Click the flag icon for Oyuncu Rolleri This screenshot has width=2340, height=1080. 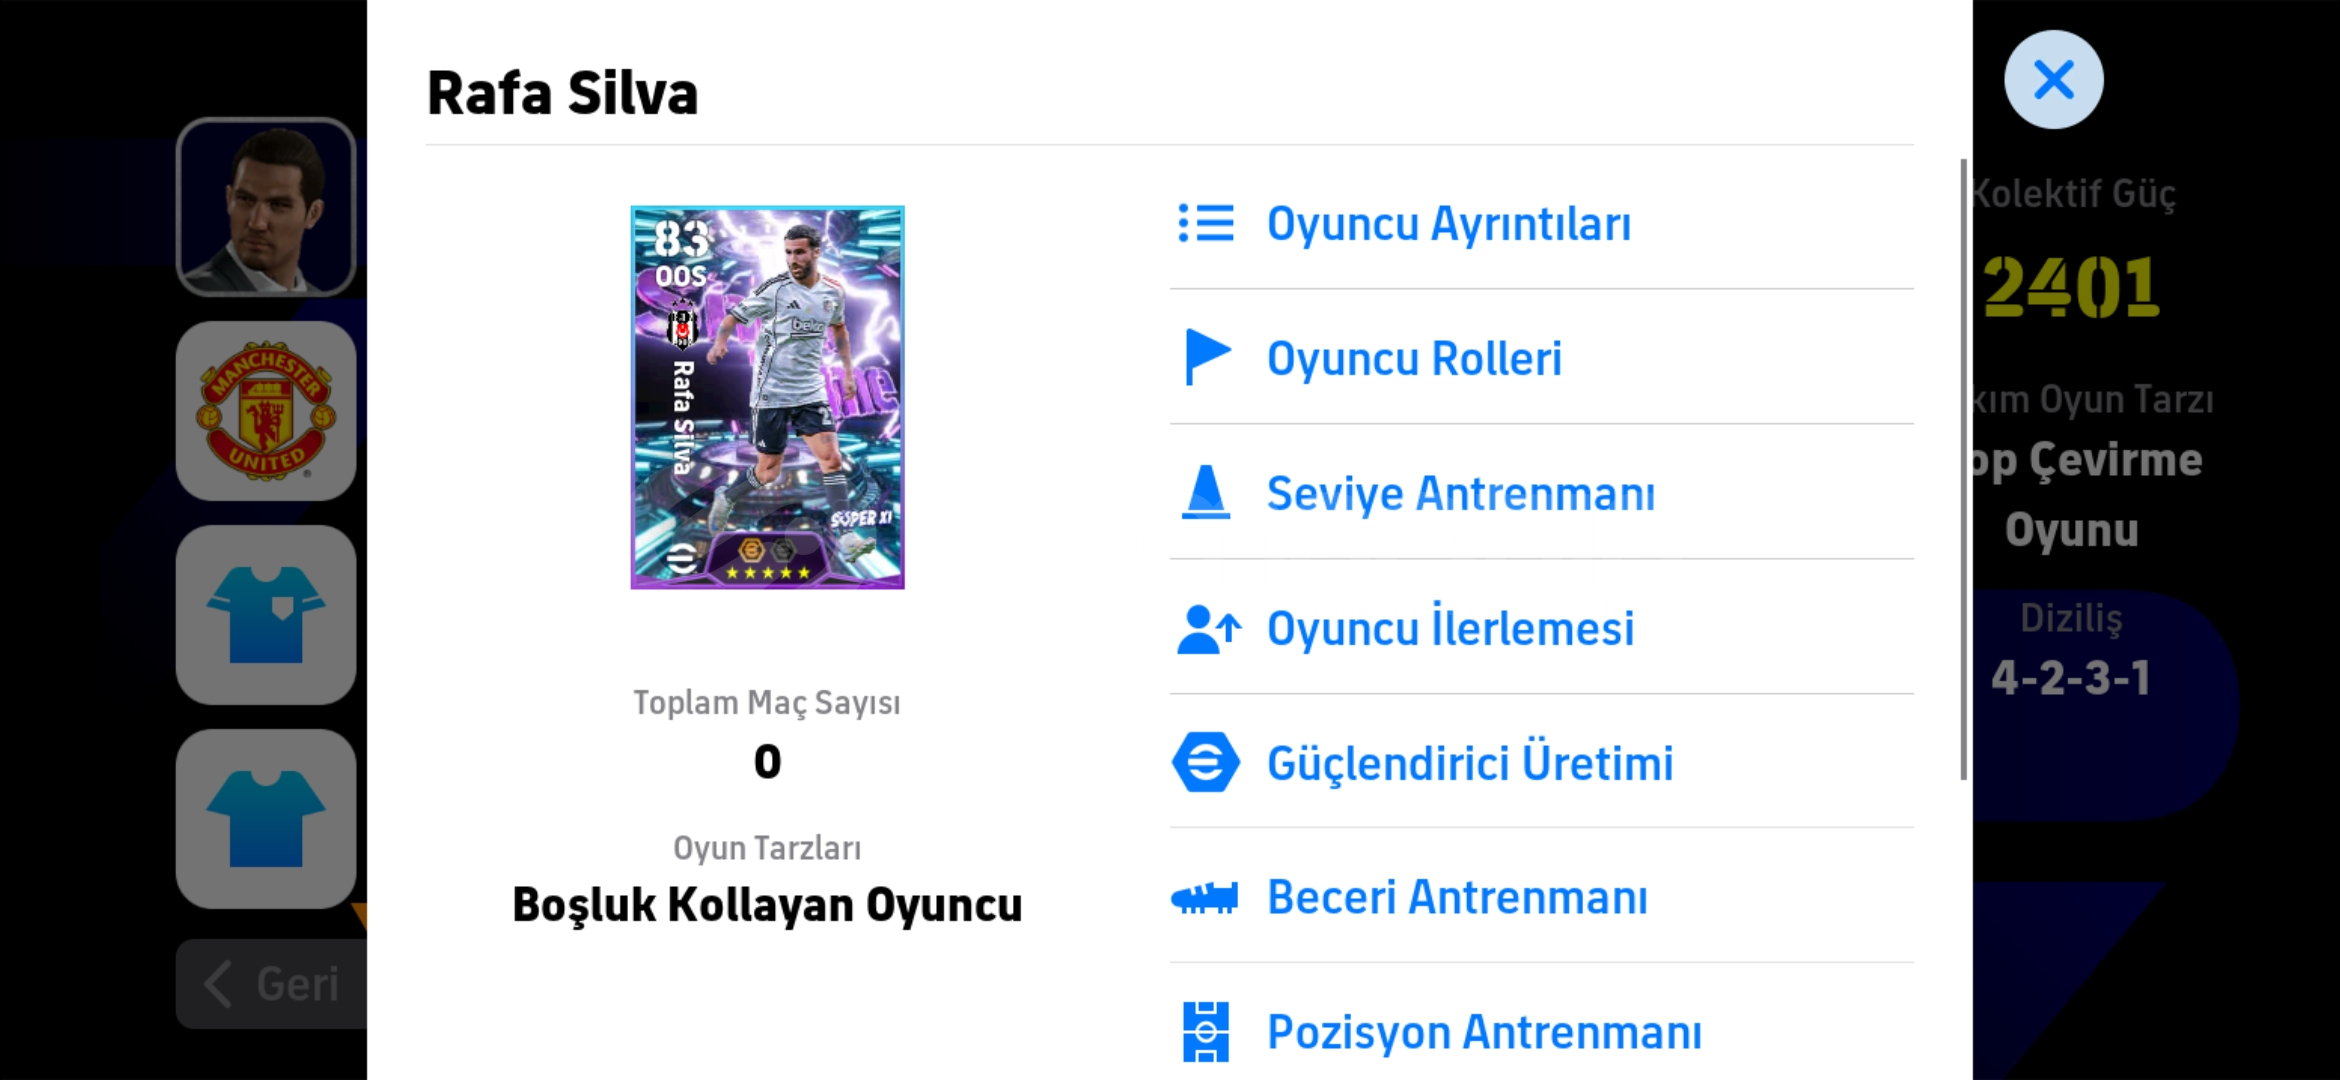pos(1206,357)
